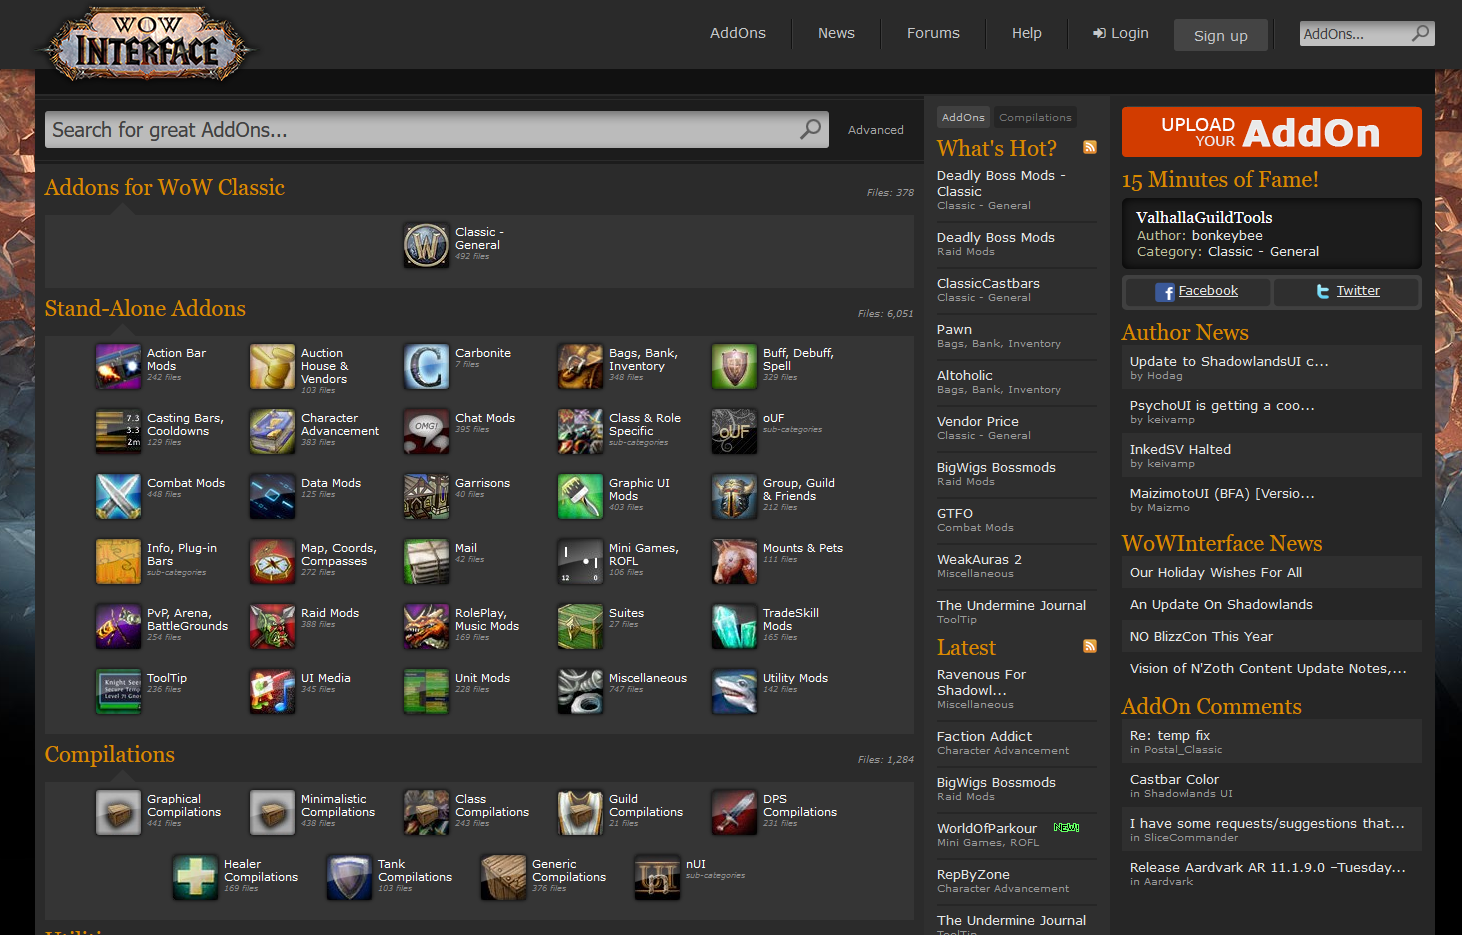This screenshot has width=1462, height=935.
Task: Open the Pawn addon link
Action: click(954, 329)
